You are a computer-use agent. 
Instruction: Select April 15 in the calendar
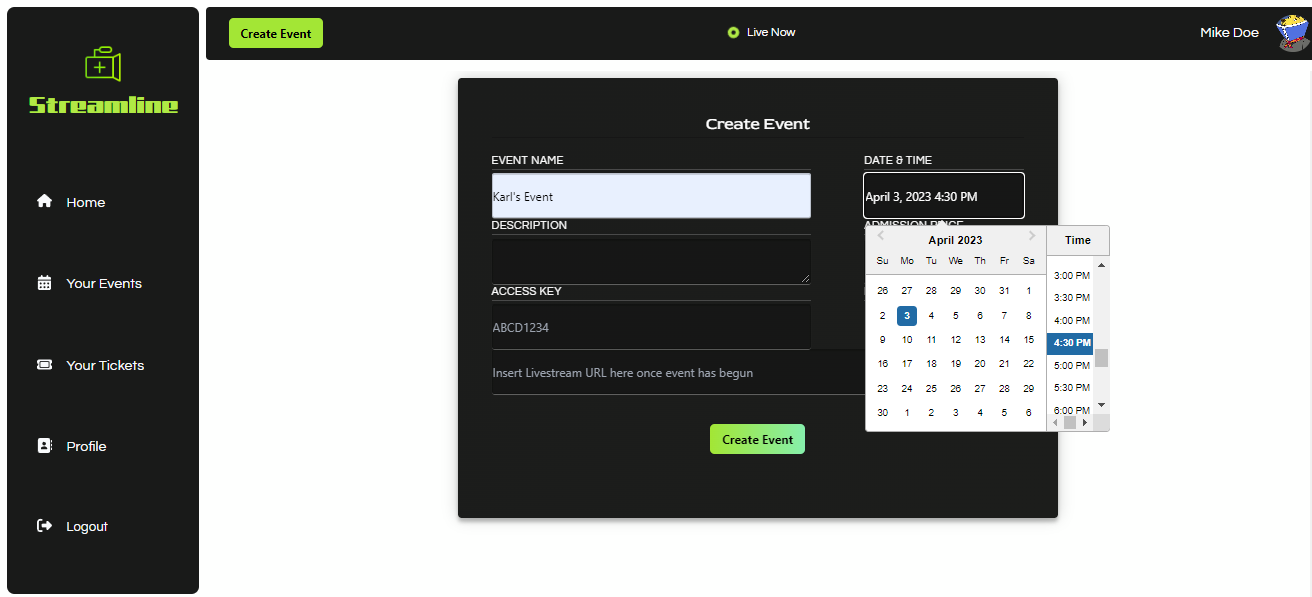(1029, 340)
